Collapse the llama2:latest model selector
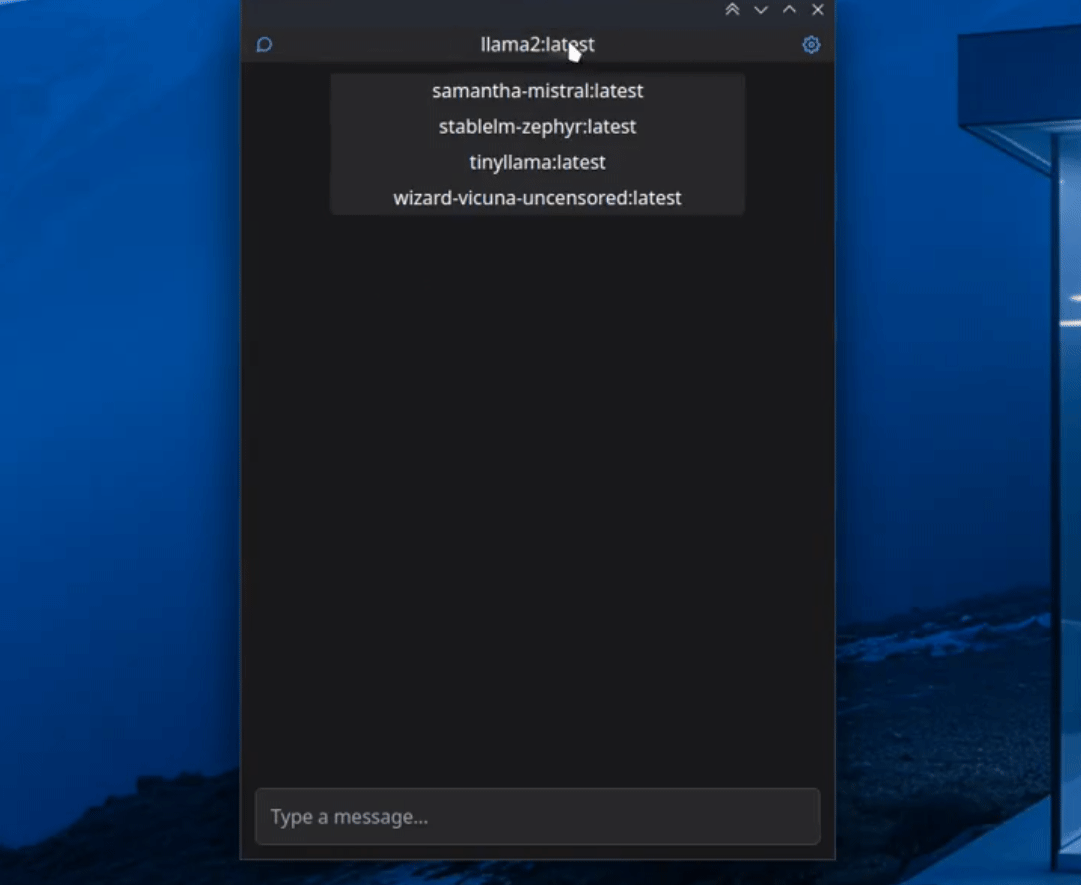Screen dimensions: 1081x885 pyautogui.click(x=537, y=45)
